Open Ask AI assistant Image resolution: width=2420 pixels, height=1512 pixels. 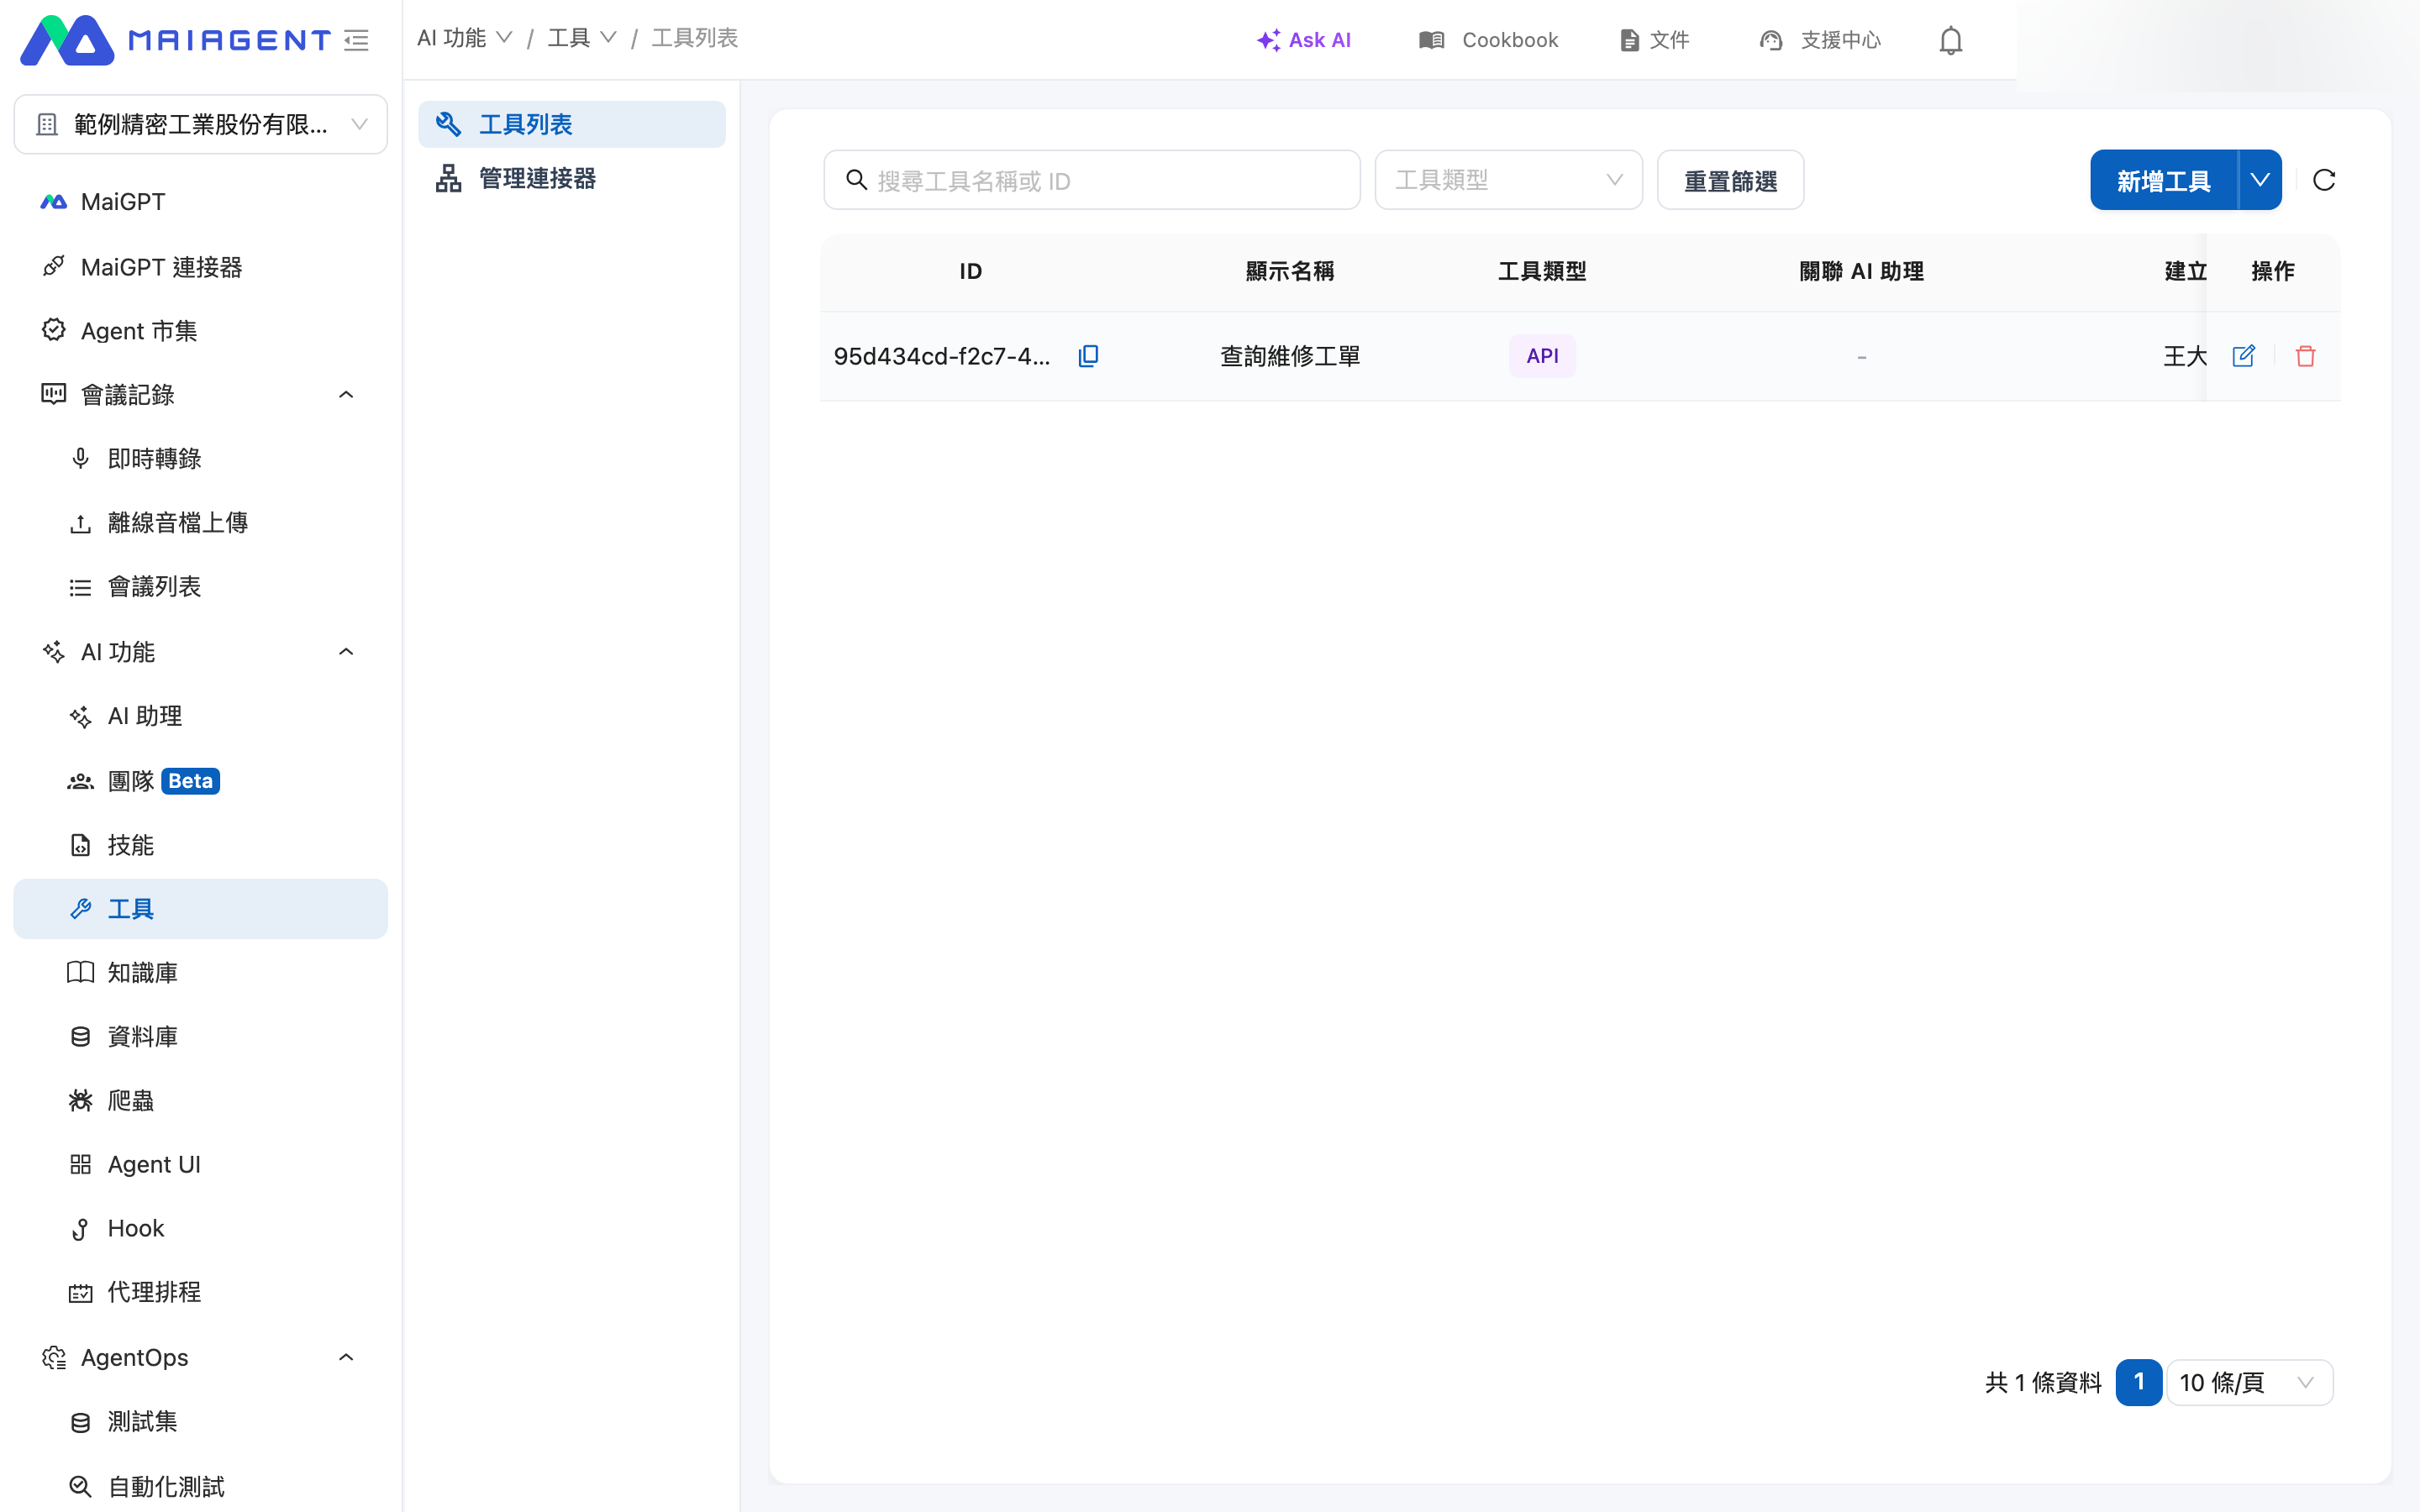1304,40
